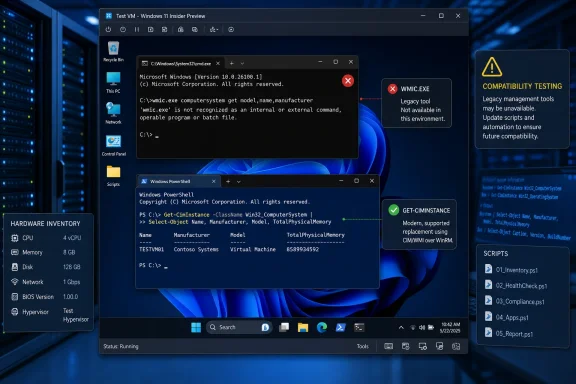Open Task View on the taskbar

[x=284, y=327]
